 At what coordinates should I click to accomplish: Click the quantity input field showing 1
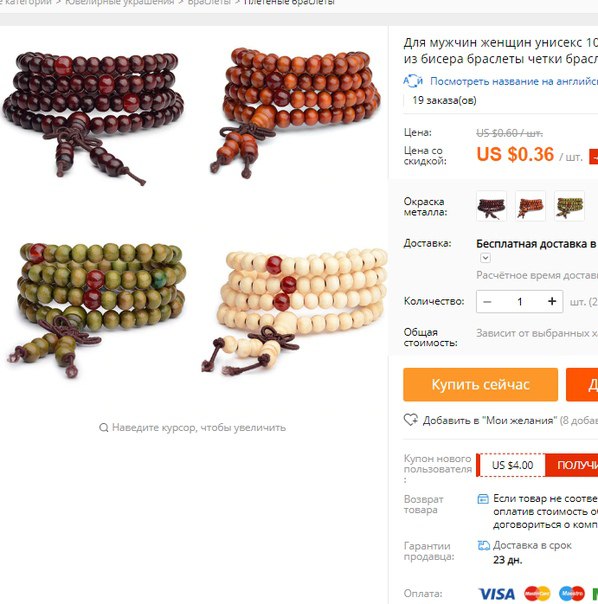(519, 302)
